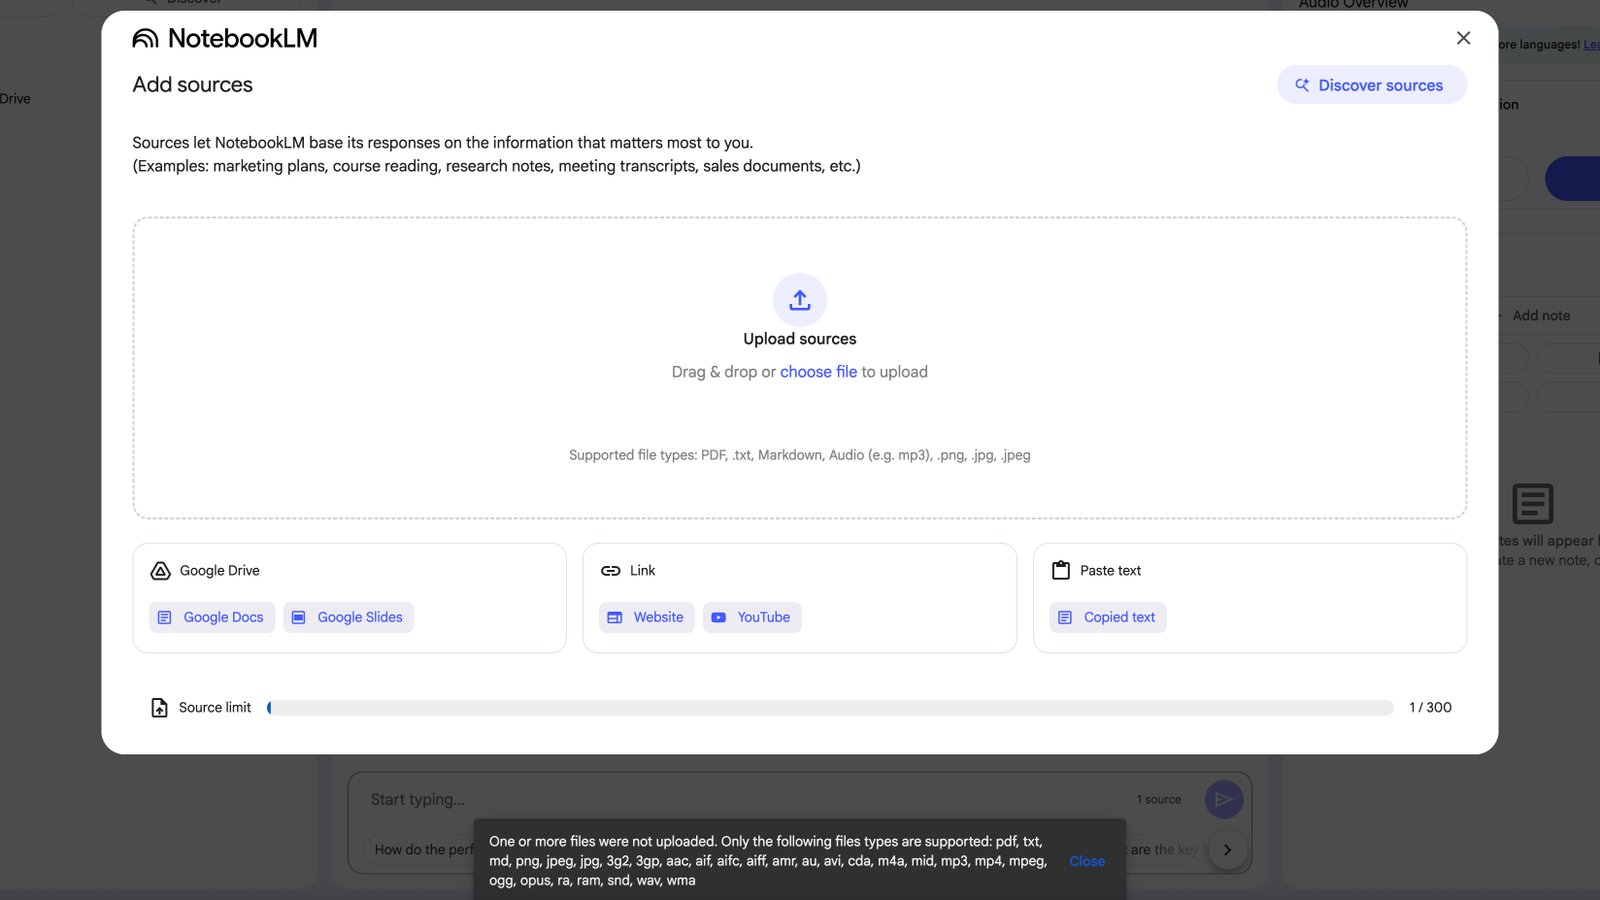Click the Upload sources arrow icon

799,300
